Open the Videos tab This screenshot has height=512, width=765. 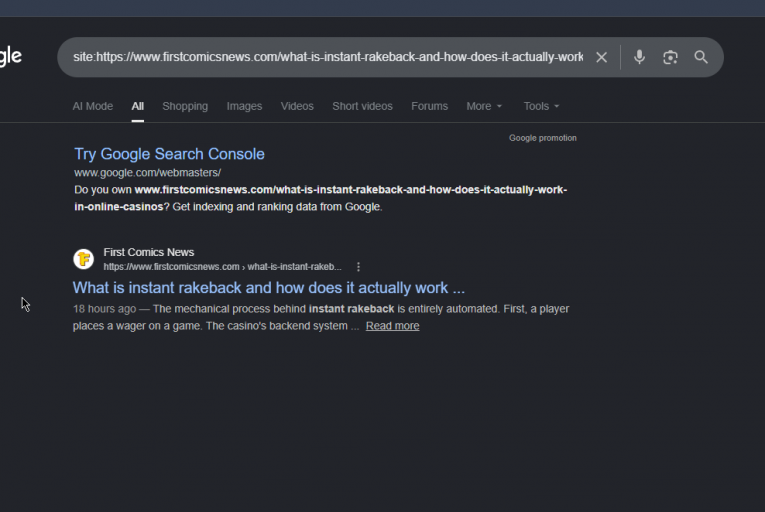click(297, 106)
